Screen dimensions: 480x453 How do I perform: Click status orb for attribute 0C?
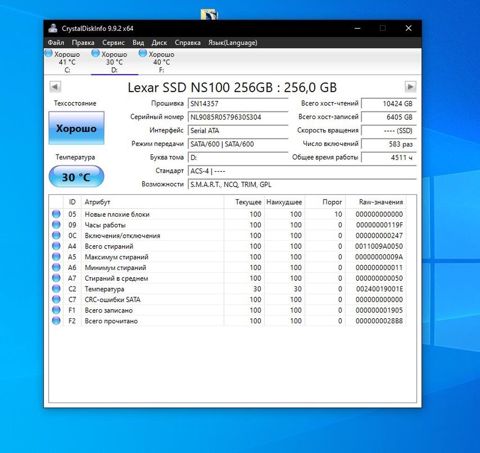click(x=56, y=235)
